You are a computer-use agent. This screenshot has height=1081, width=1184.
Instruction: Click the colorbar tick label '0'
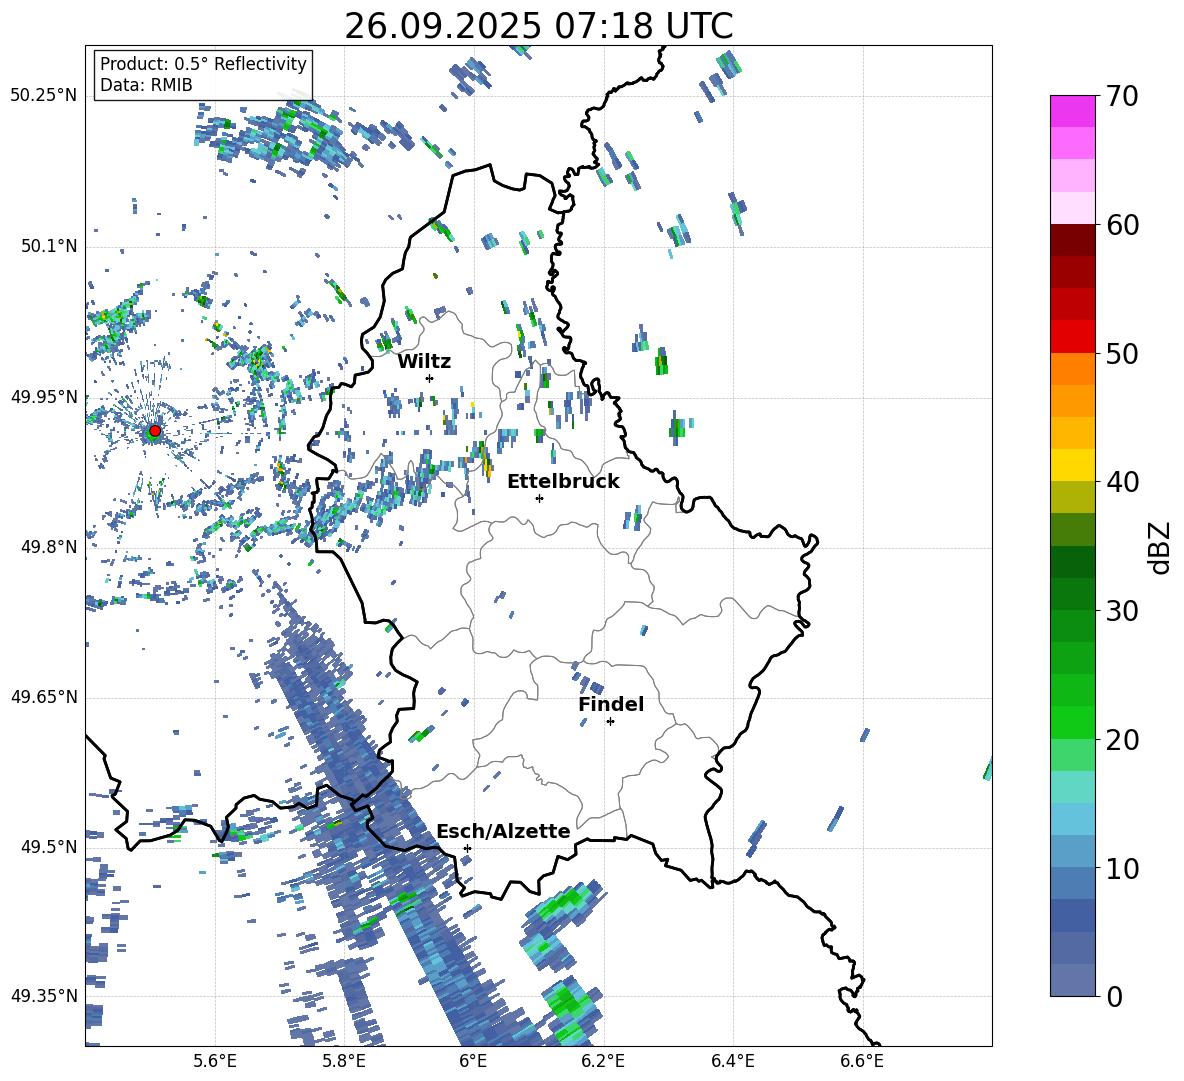1114,997
